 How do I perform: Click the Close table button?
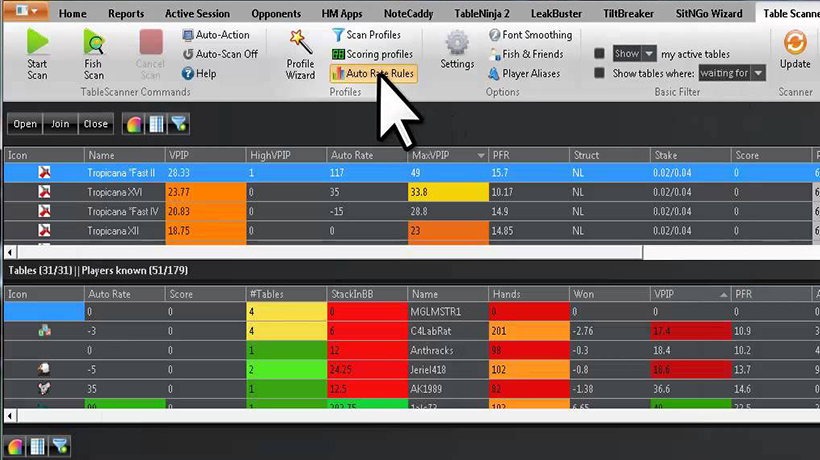(x=96, y=124)
